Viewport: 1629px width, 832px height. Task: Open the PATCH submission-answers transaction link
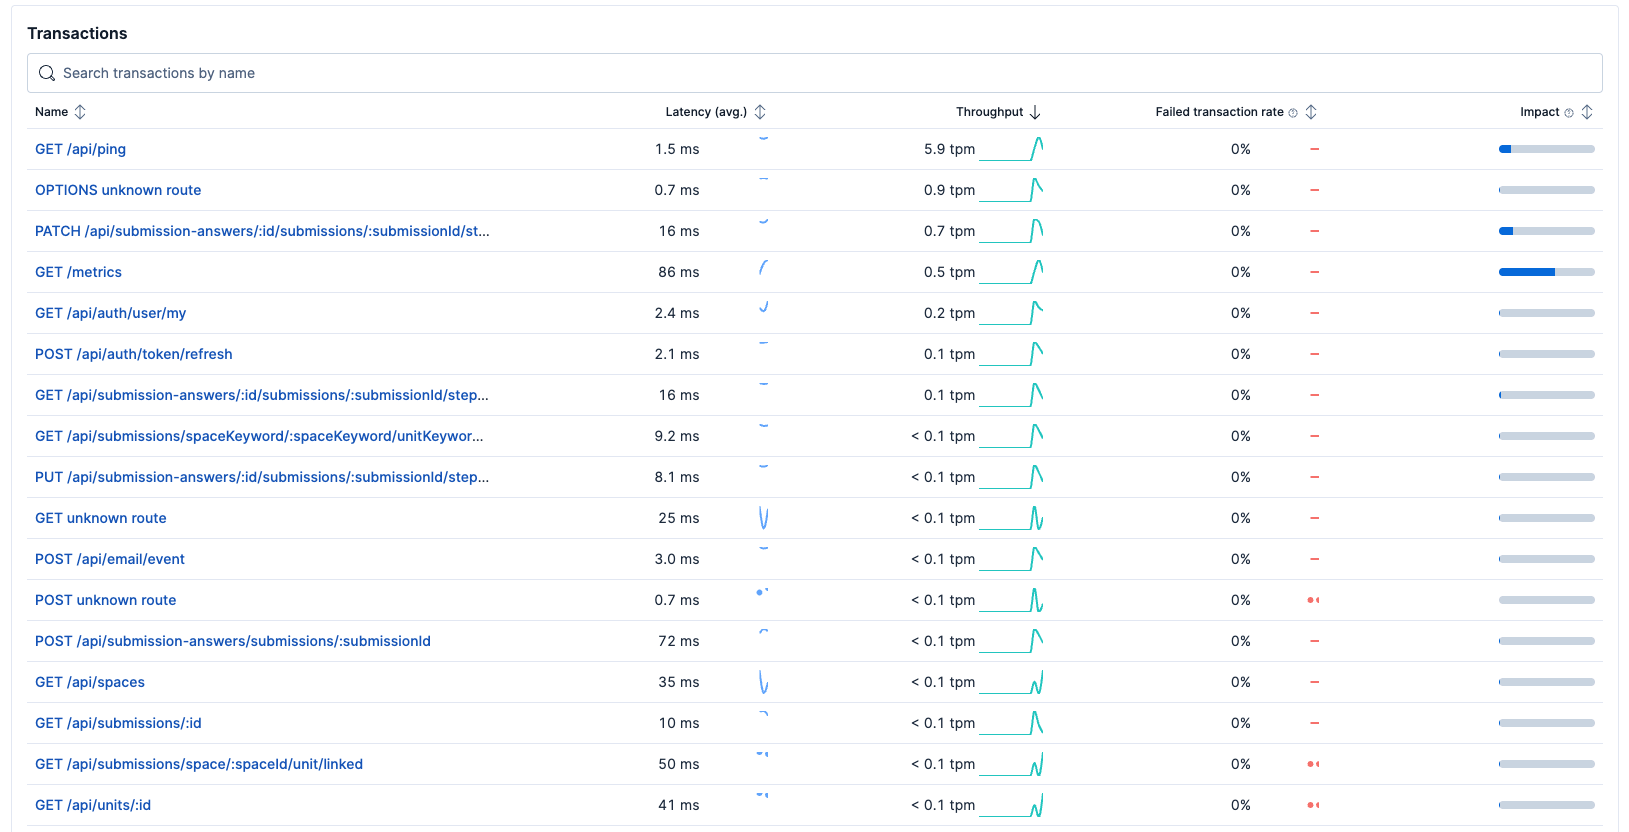click(x=262, y=231)
